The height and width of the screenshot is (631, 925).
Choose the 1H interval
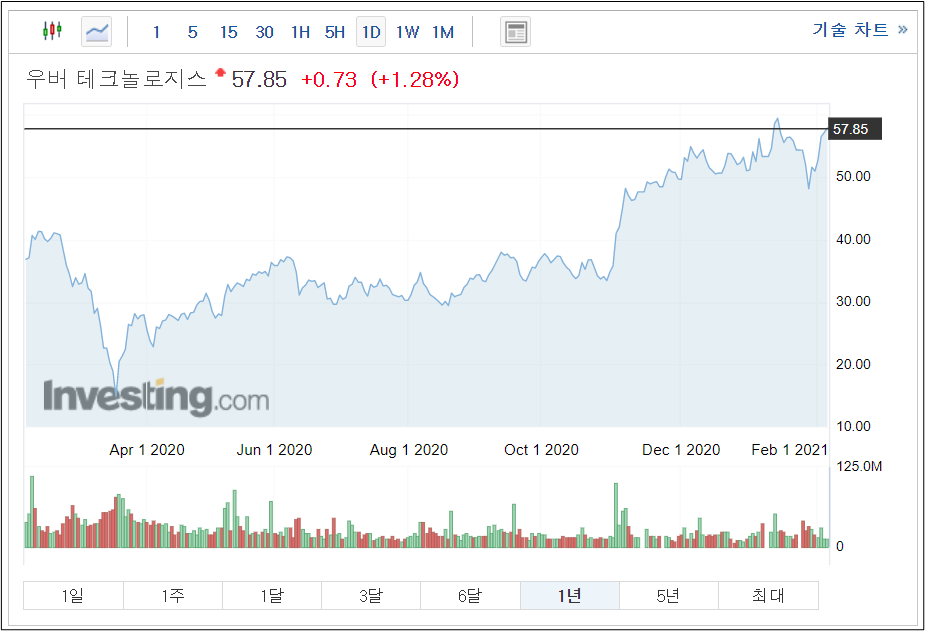[x=300, y=32]
